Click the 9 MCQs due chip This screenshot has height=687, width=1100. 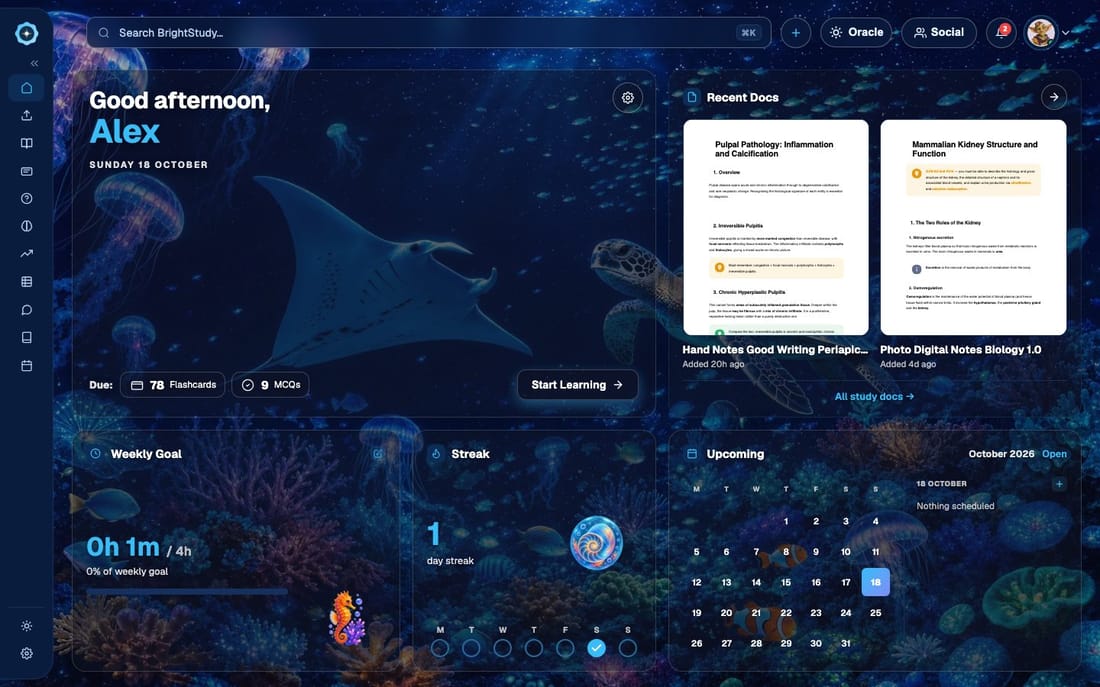[270, 385]
